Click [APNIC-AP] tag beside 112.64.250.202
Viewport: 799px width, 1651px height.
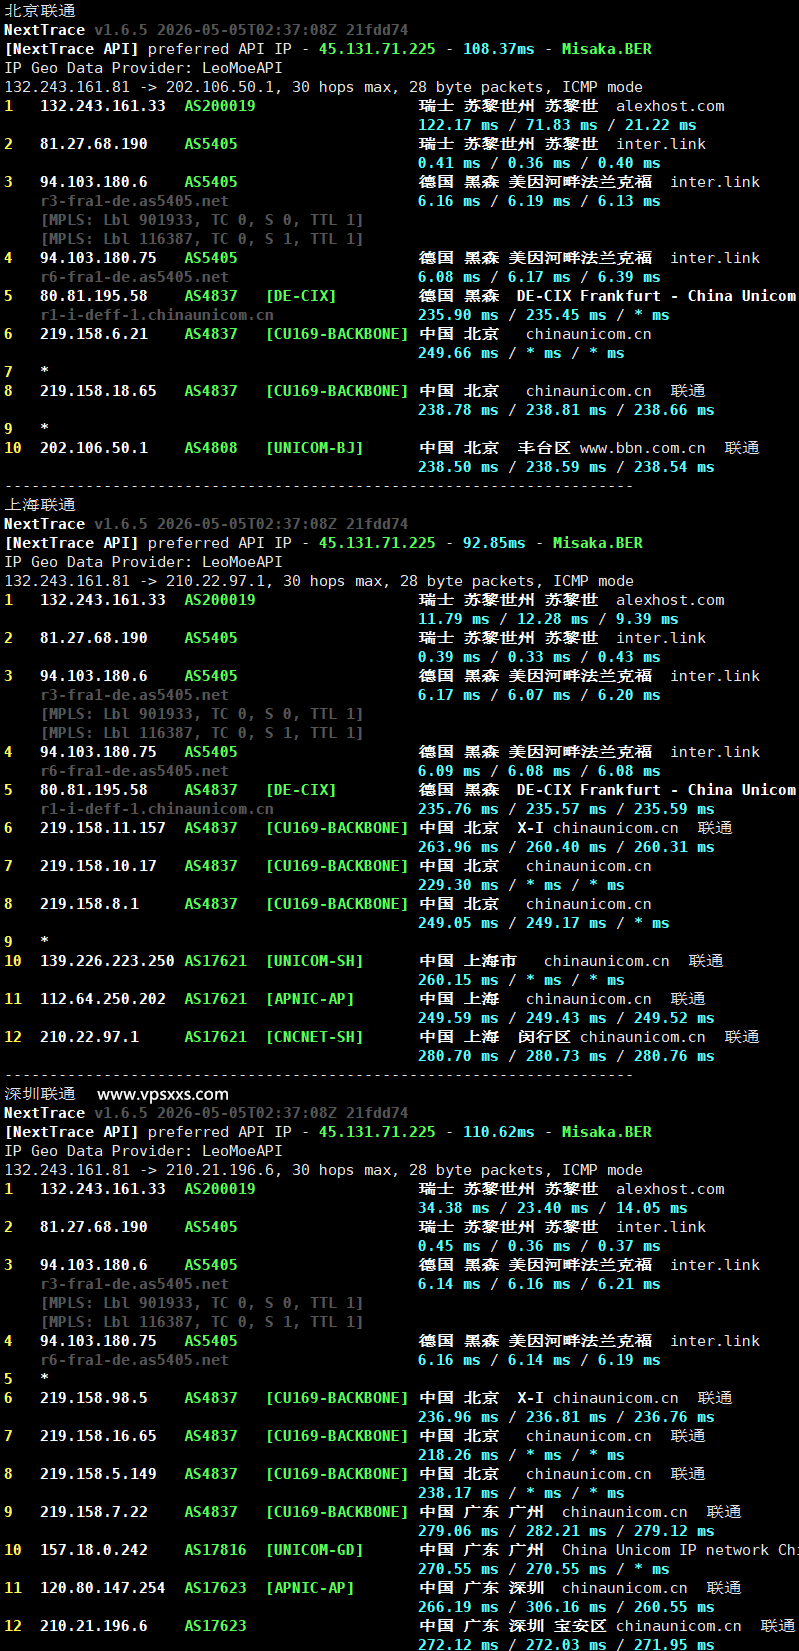coord(310,999)
